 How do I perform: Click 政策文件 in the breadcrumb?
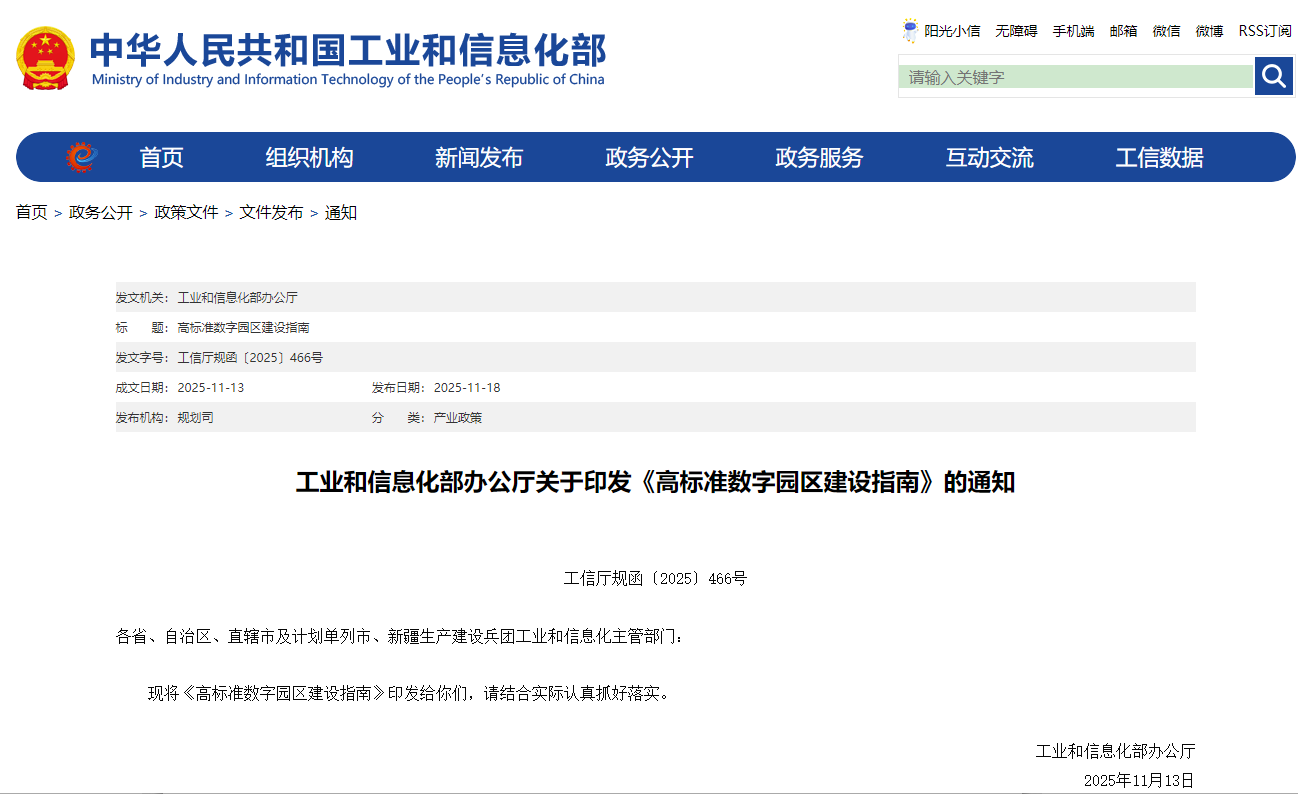pos(186,213)
